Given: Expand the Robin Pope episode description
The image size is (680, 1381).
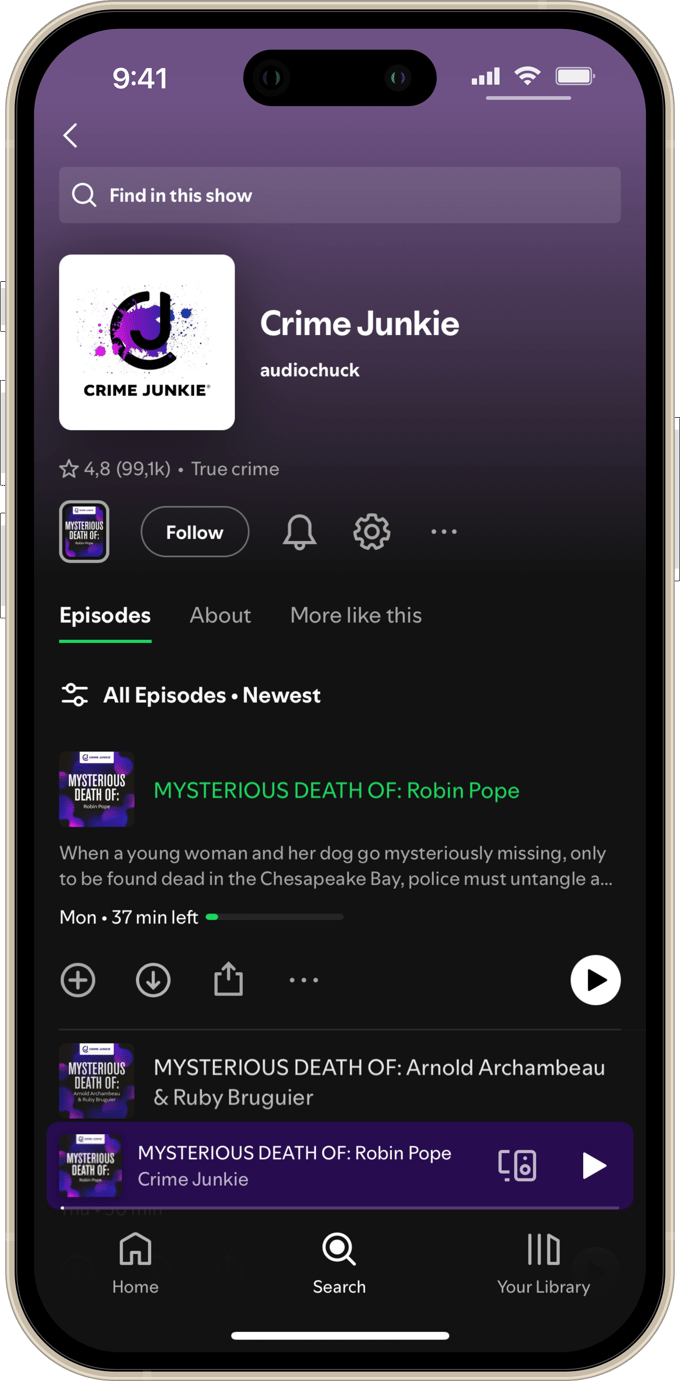Looking at the screenshot, I should 336,866.
